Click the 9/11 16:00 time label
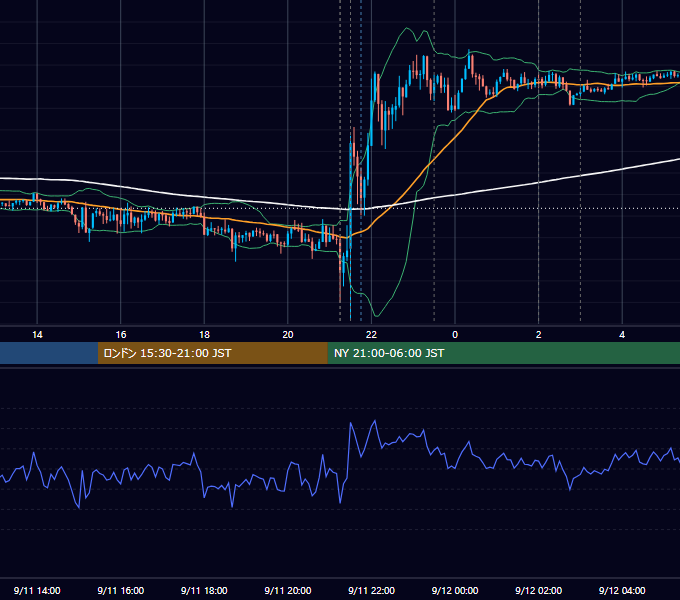The height and width of the screenshot is (600, 680). 121,590
